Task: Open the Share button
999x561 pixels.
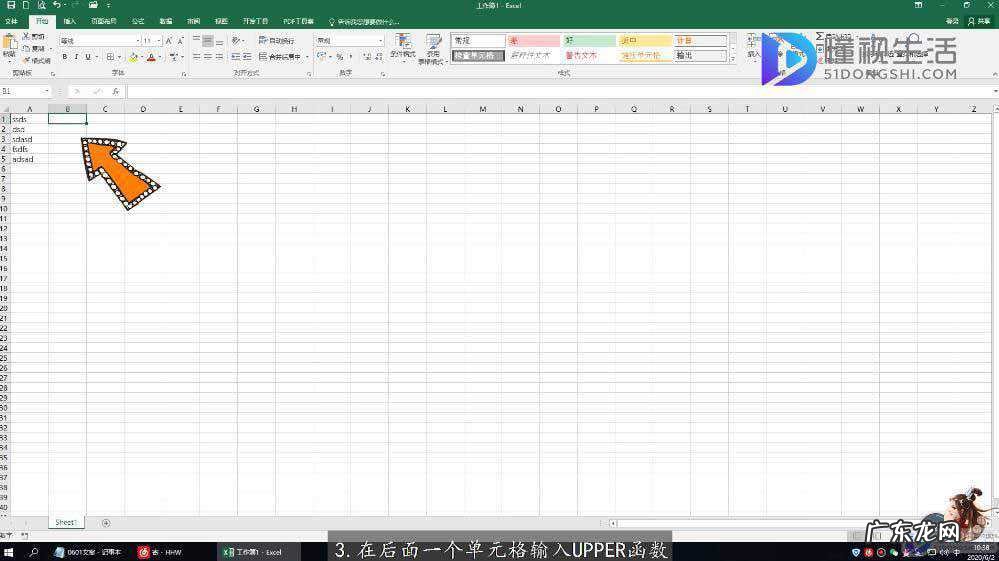Action: point(979,21)
